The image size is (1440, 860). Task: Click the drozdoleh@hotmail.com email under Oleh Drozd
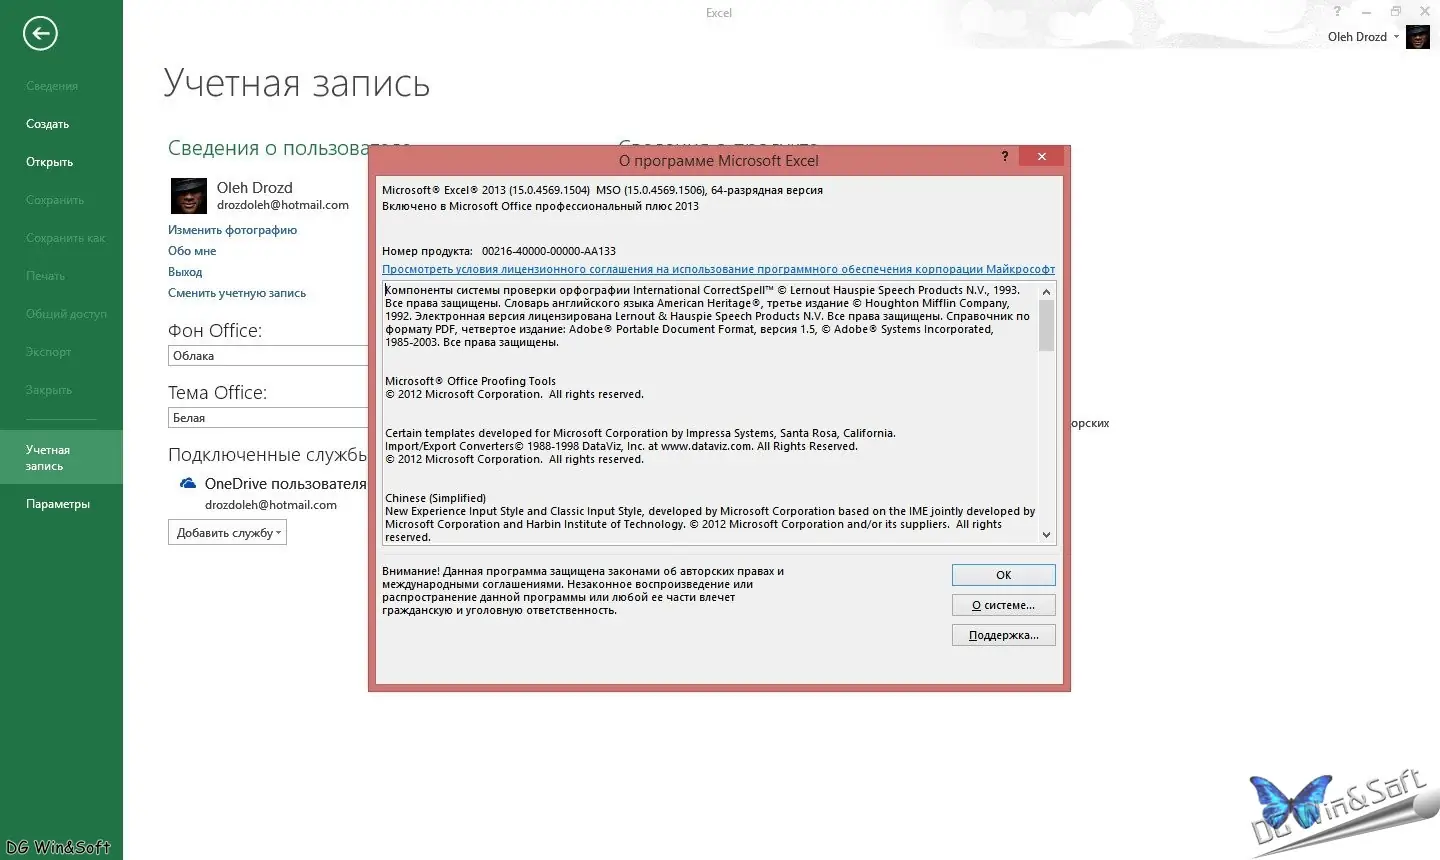283,205
